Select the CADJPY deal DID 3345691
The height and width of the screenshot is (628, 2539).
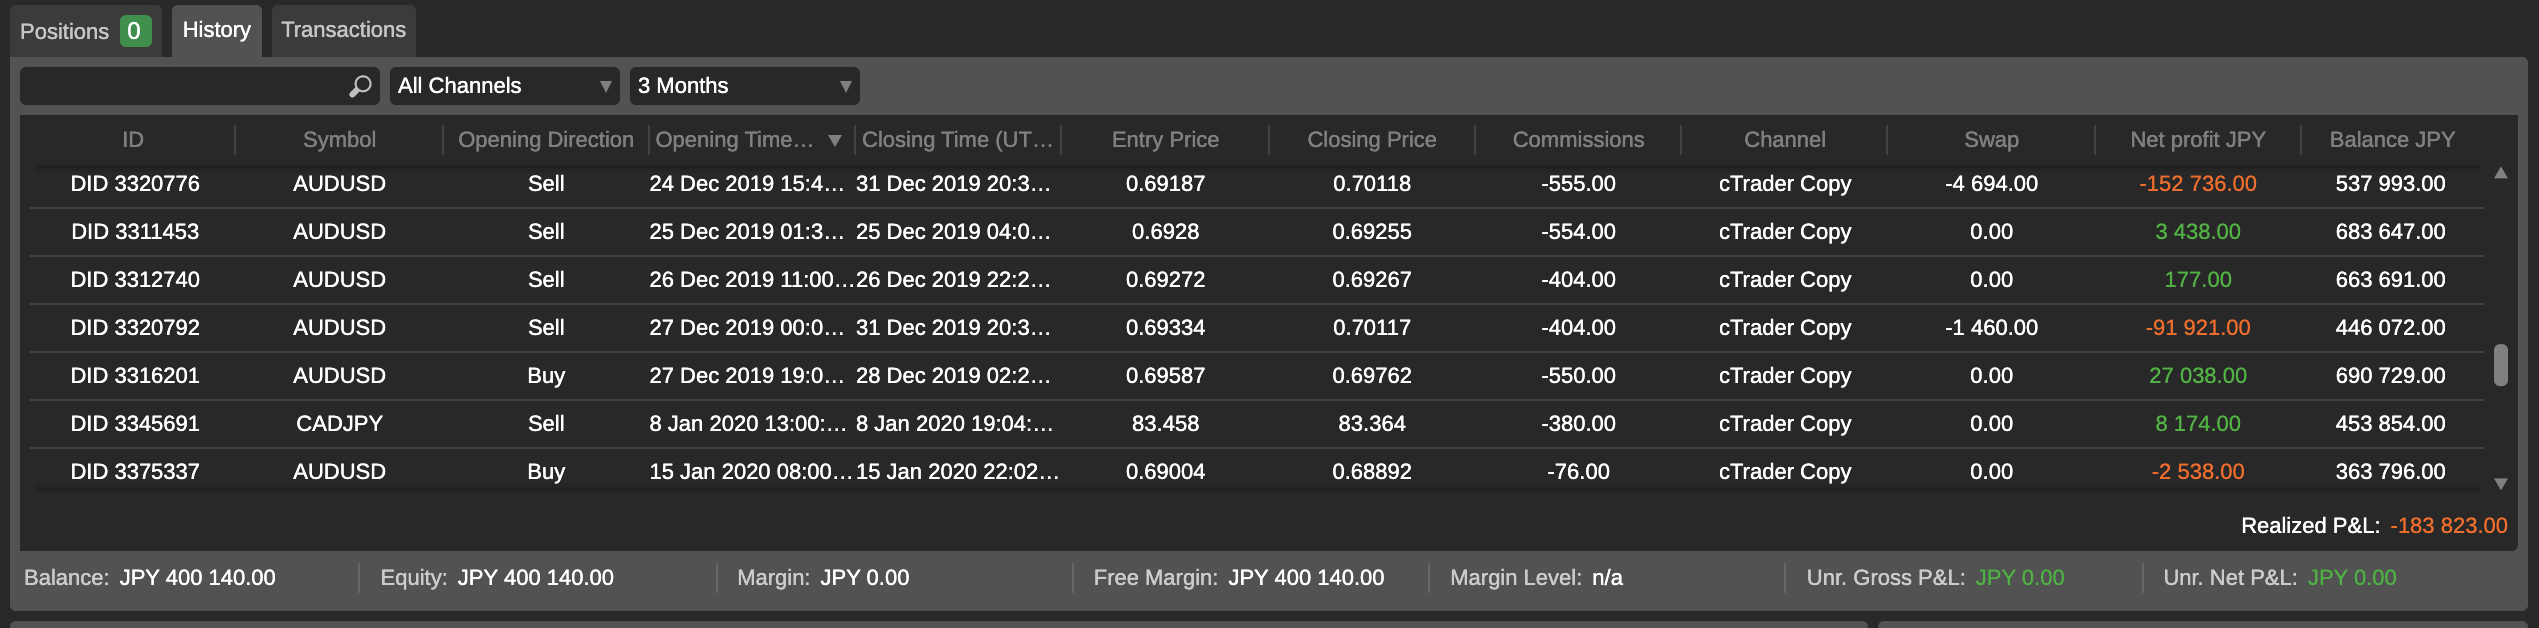(x=135, y=424)
